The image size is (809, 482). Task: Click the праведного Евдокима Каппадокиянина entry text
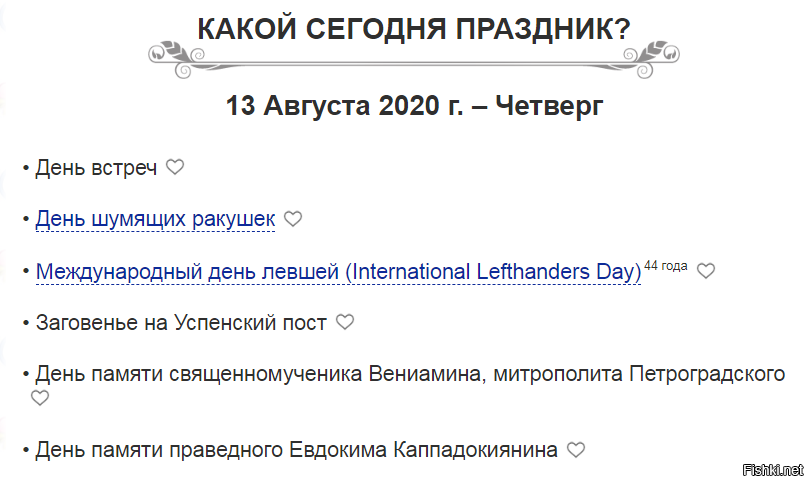tap(296, 450)
